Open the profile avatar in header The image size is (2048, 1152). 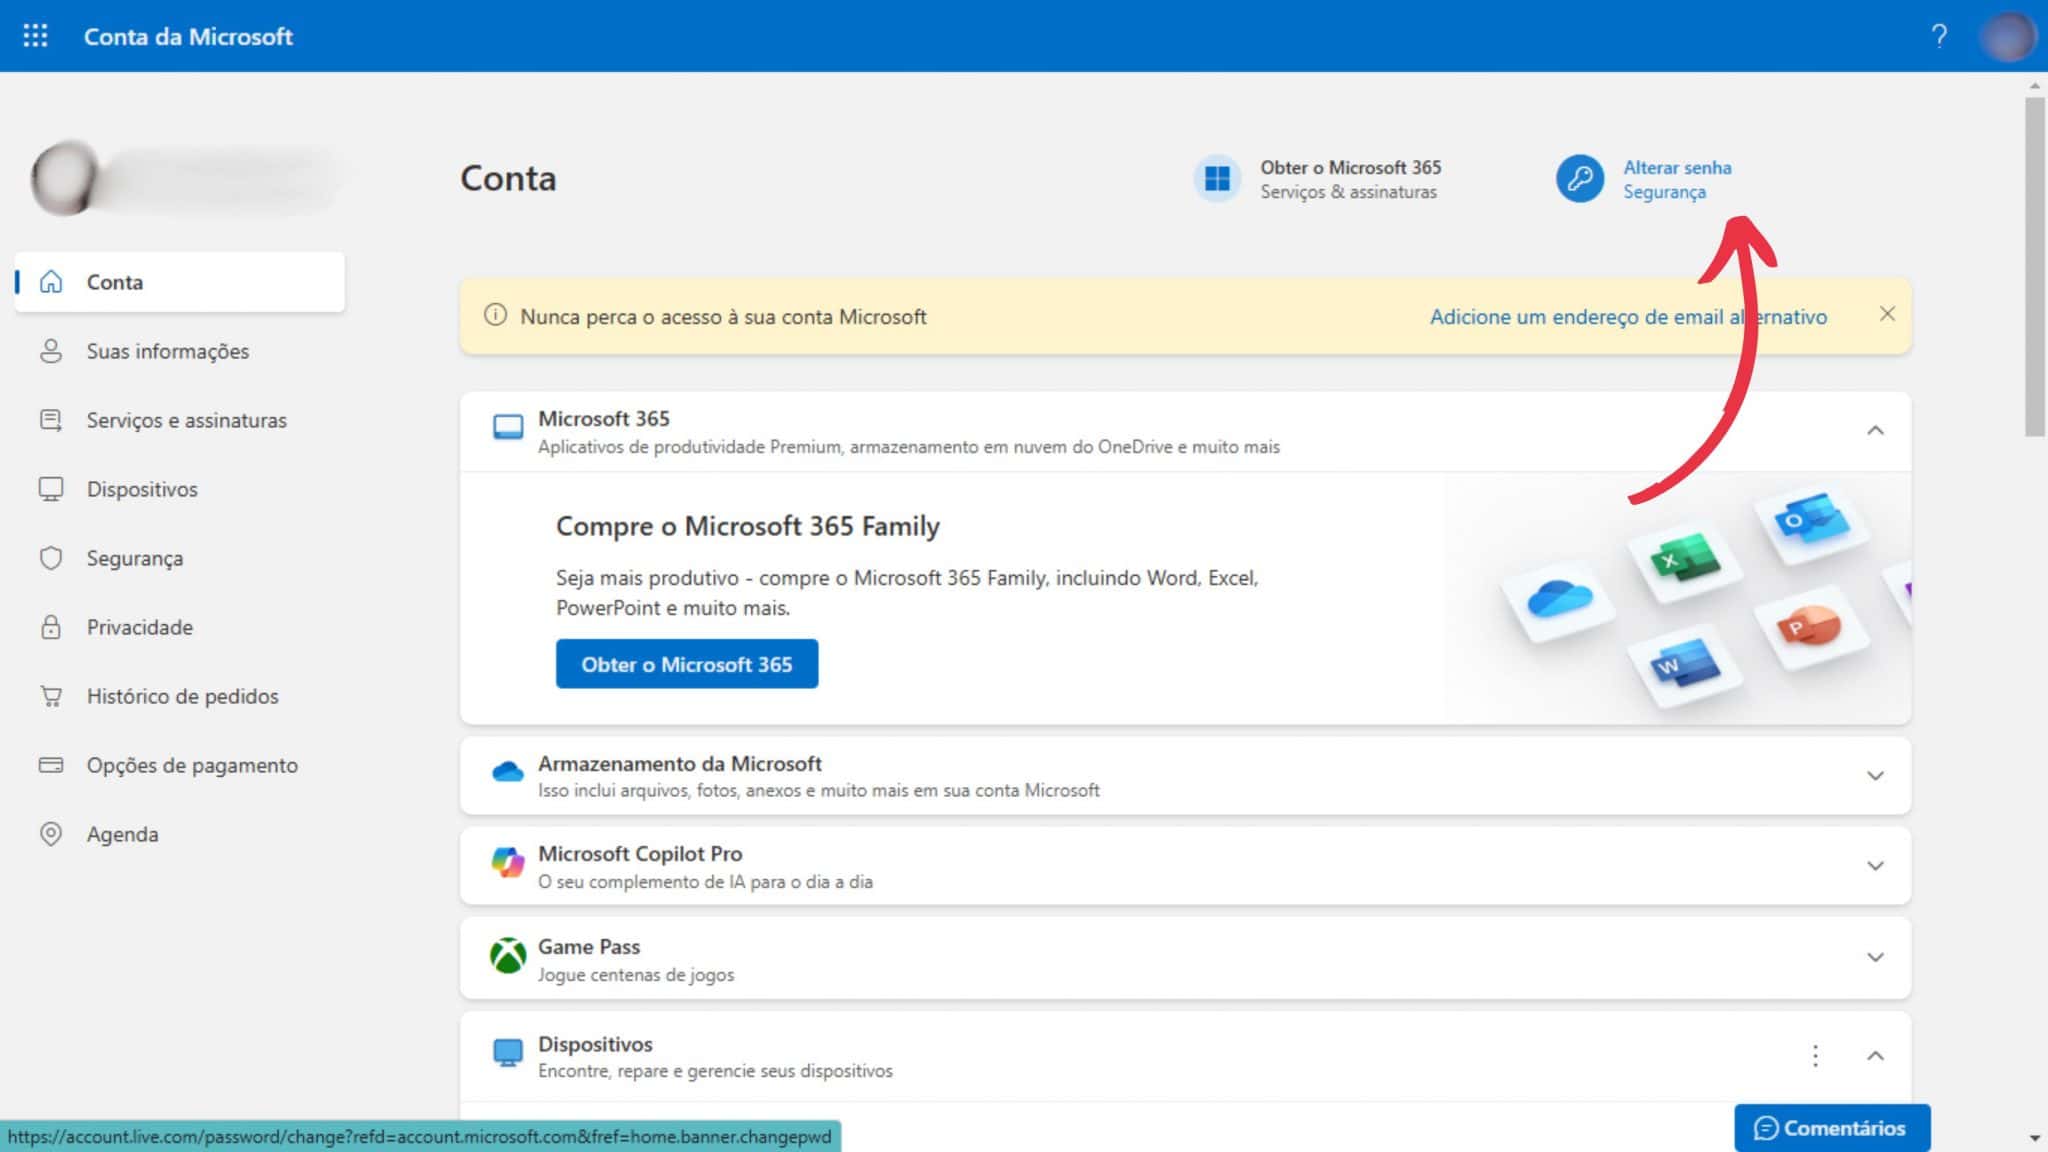[x=2008, y=36]
